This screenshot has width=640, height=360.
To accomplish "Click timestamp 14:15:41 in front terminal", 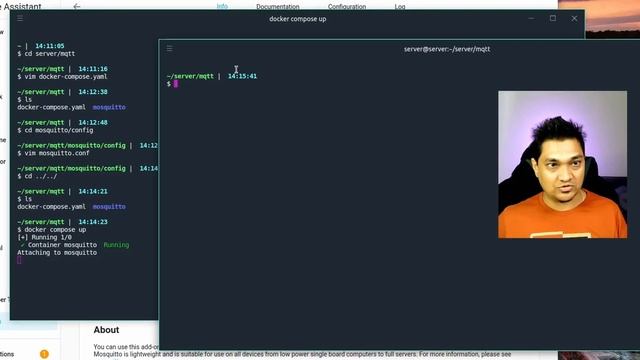I will [242, 76].
